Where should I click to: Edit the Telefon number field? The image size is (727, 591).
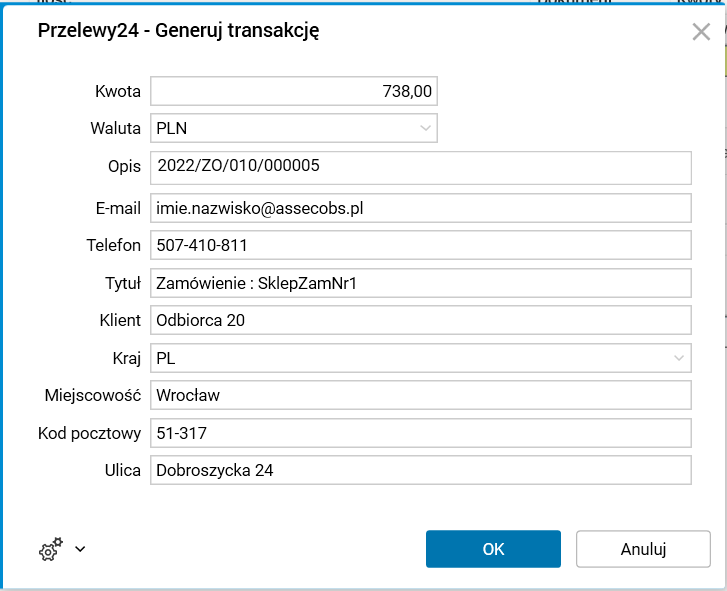pos(421,245)
